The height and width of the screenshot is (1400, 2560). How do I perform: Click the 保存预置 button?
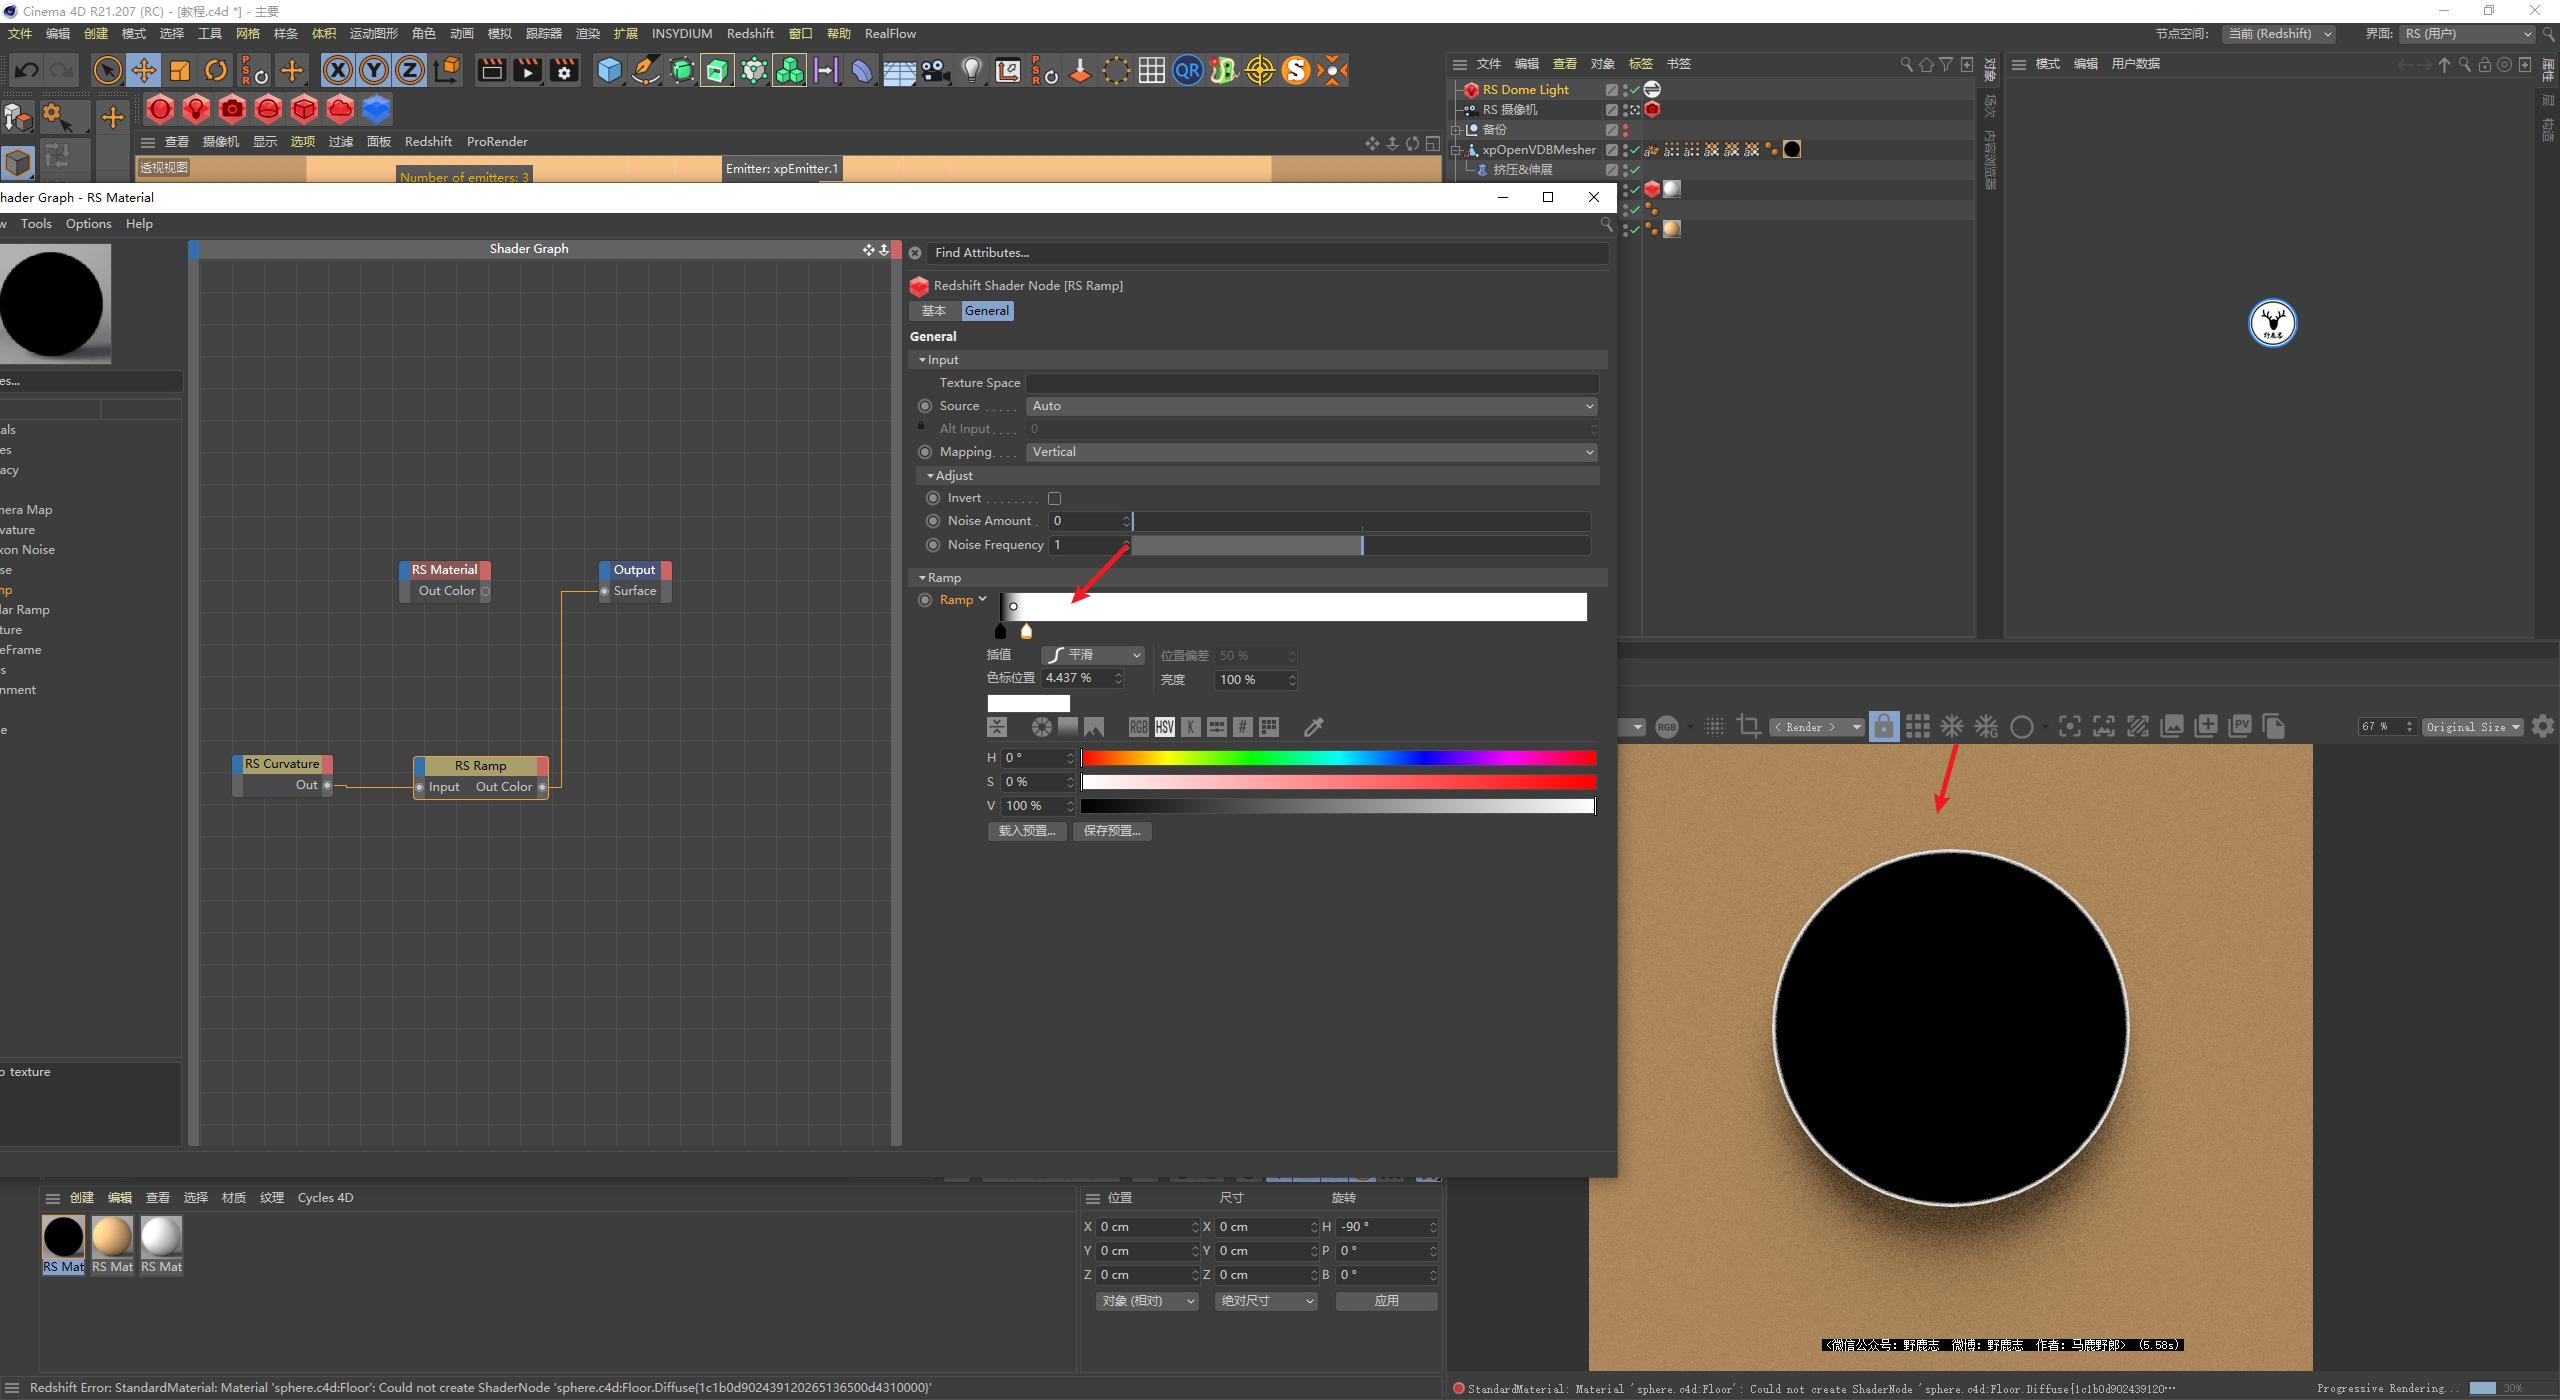pyautogui.click(x=1111, y=830)
